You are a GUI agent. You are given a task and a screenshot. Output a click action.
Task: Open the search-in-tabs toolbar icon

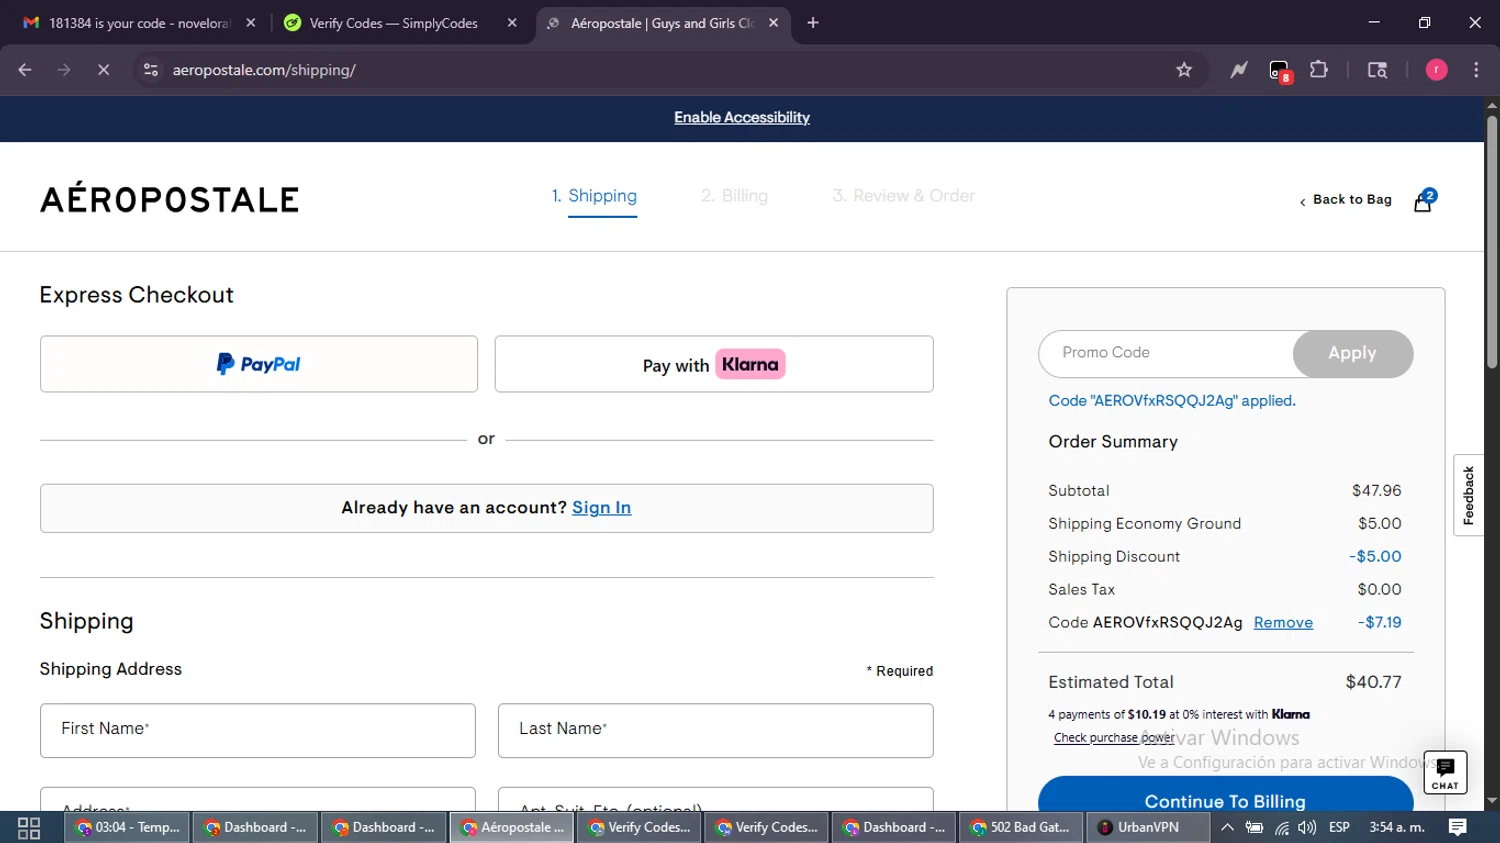(x=1377, y=70)
